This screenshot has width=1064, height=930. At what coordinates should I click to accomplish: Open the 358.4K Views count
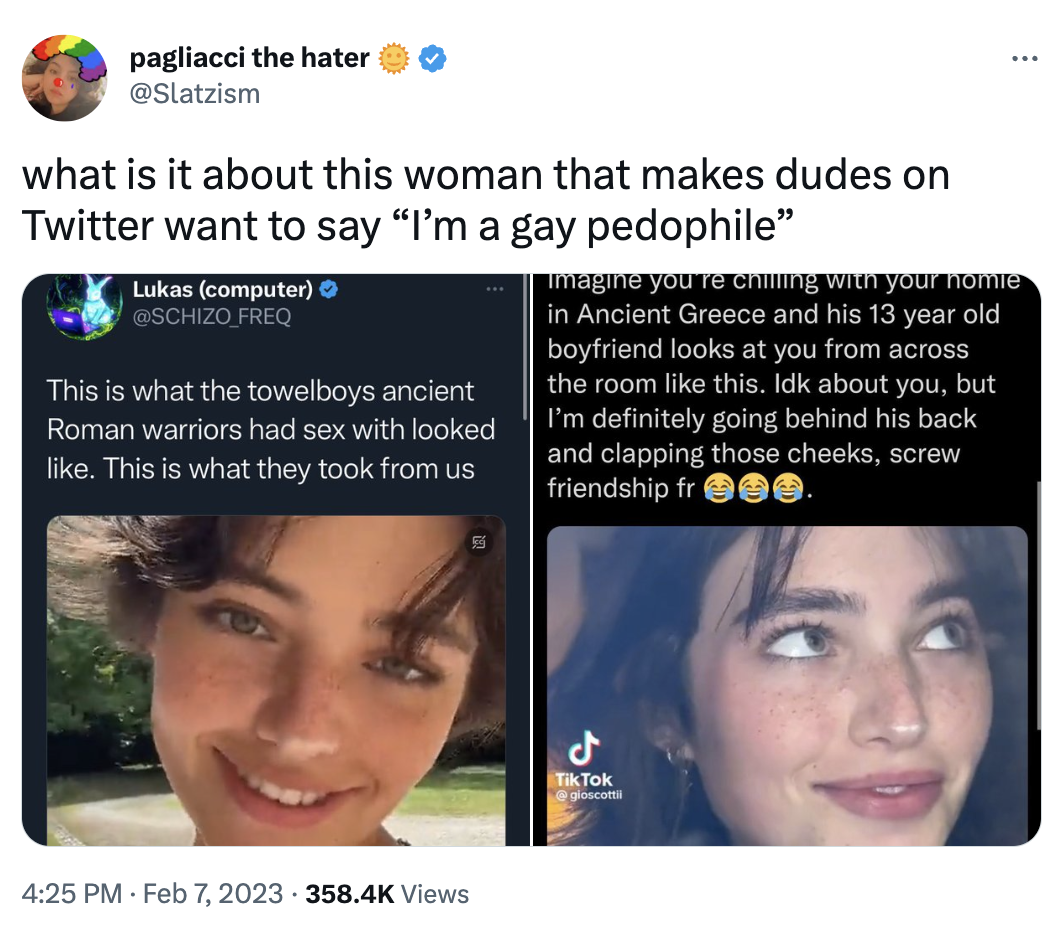coord(387,894)
